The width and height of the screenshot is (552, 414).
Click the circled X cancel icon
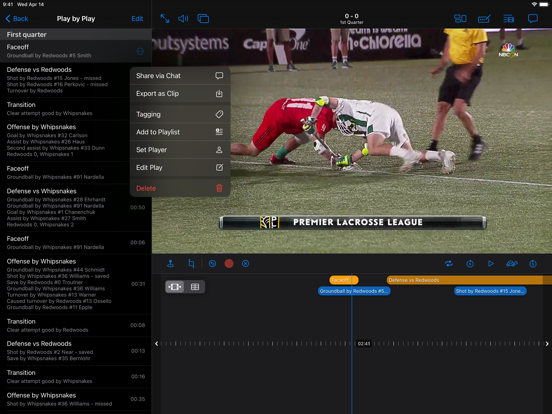[x=245, y=263]
